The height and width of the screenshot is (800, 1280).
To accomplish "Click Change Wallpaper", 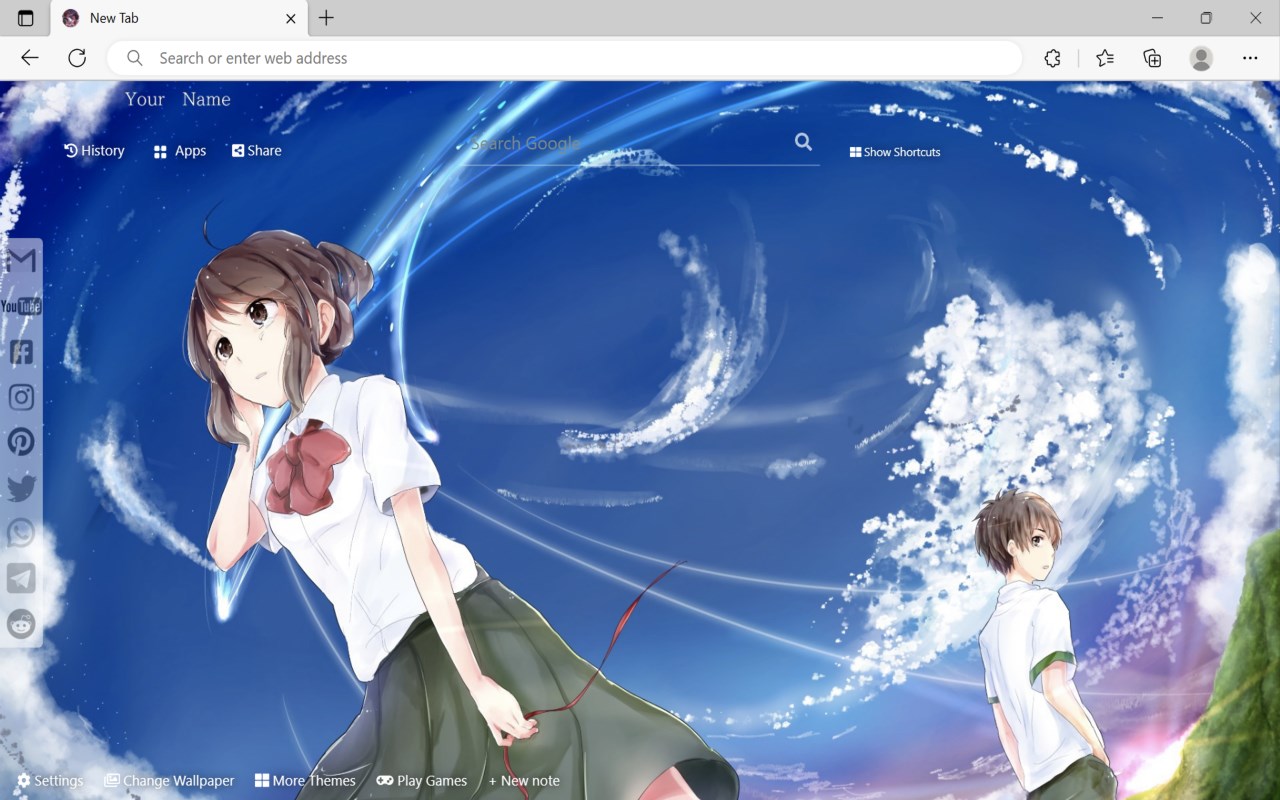I will pyautogui.click(x=169, y=781).
